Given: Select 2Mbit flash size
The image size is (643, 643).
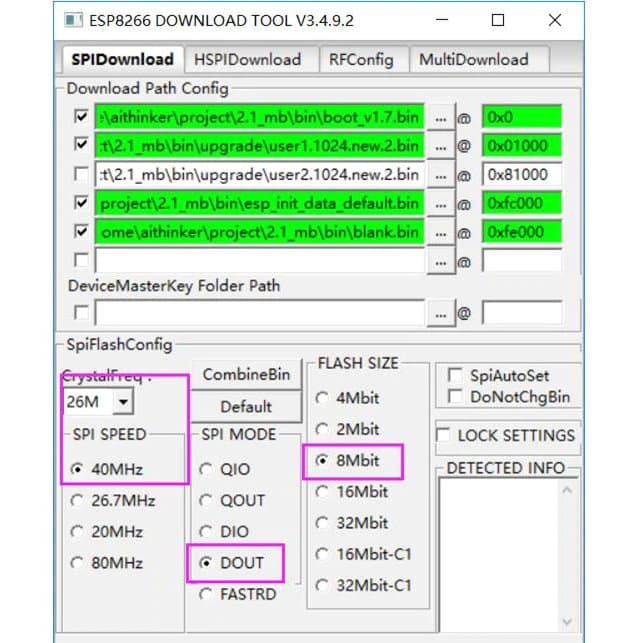Looking at the screenshot, I should point(347,429).
